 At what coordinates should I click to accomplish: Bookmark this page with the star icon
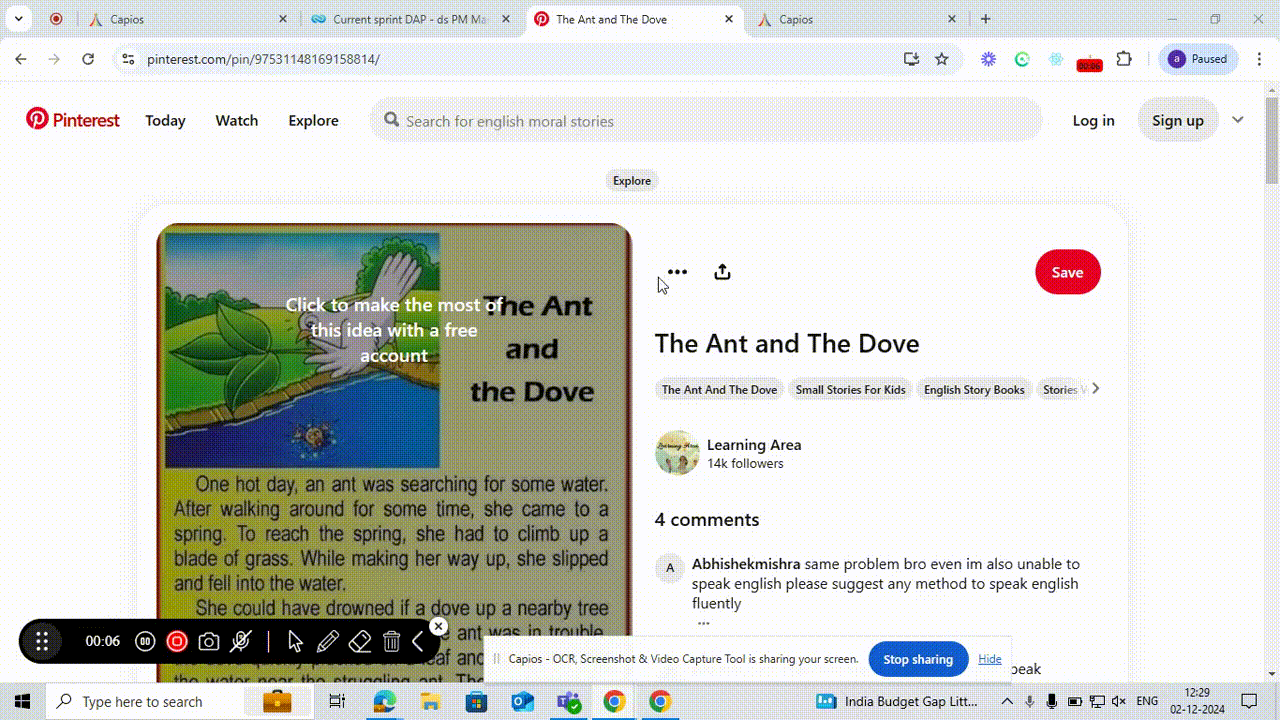[941, 59]
